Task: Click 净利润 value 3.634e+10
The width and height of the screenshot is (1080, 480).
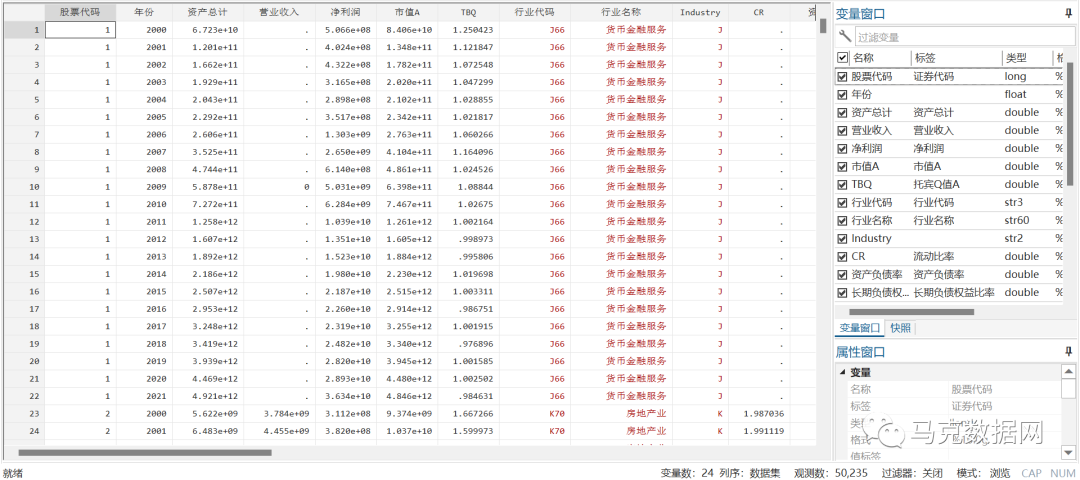Action: coord(345,396)
